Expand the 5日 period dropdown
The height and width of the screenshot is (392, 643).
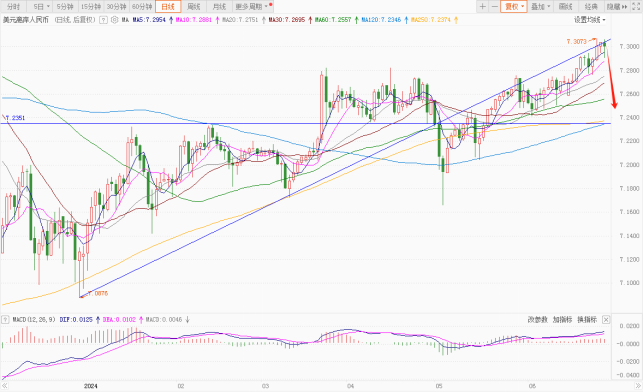click(x=41, y=7)
